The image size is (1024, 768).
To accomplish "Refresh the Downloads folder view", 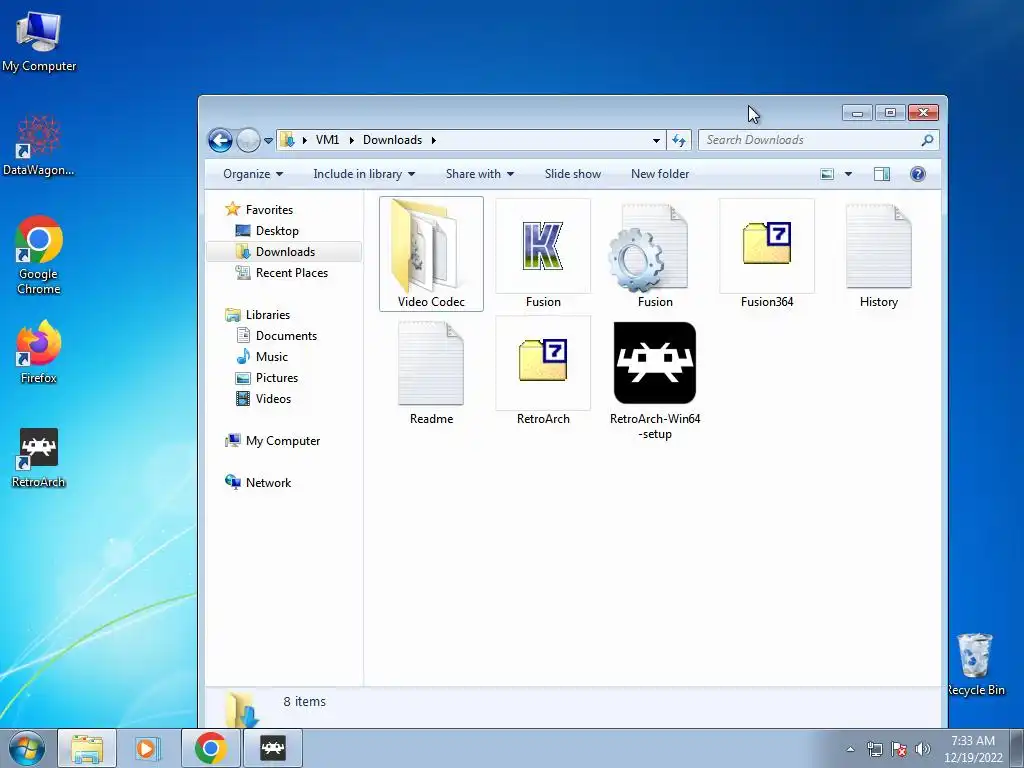I will tap(679, 140).
